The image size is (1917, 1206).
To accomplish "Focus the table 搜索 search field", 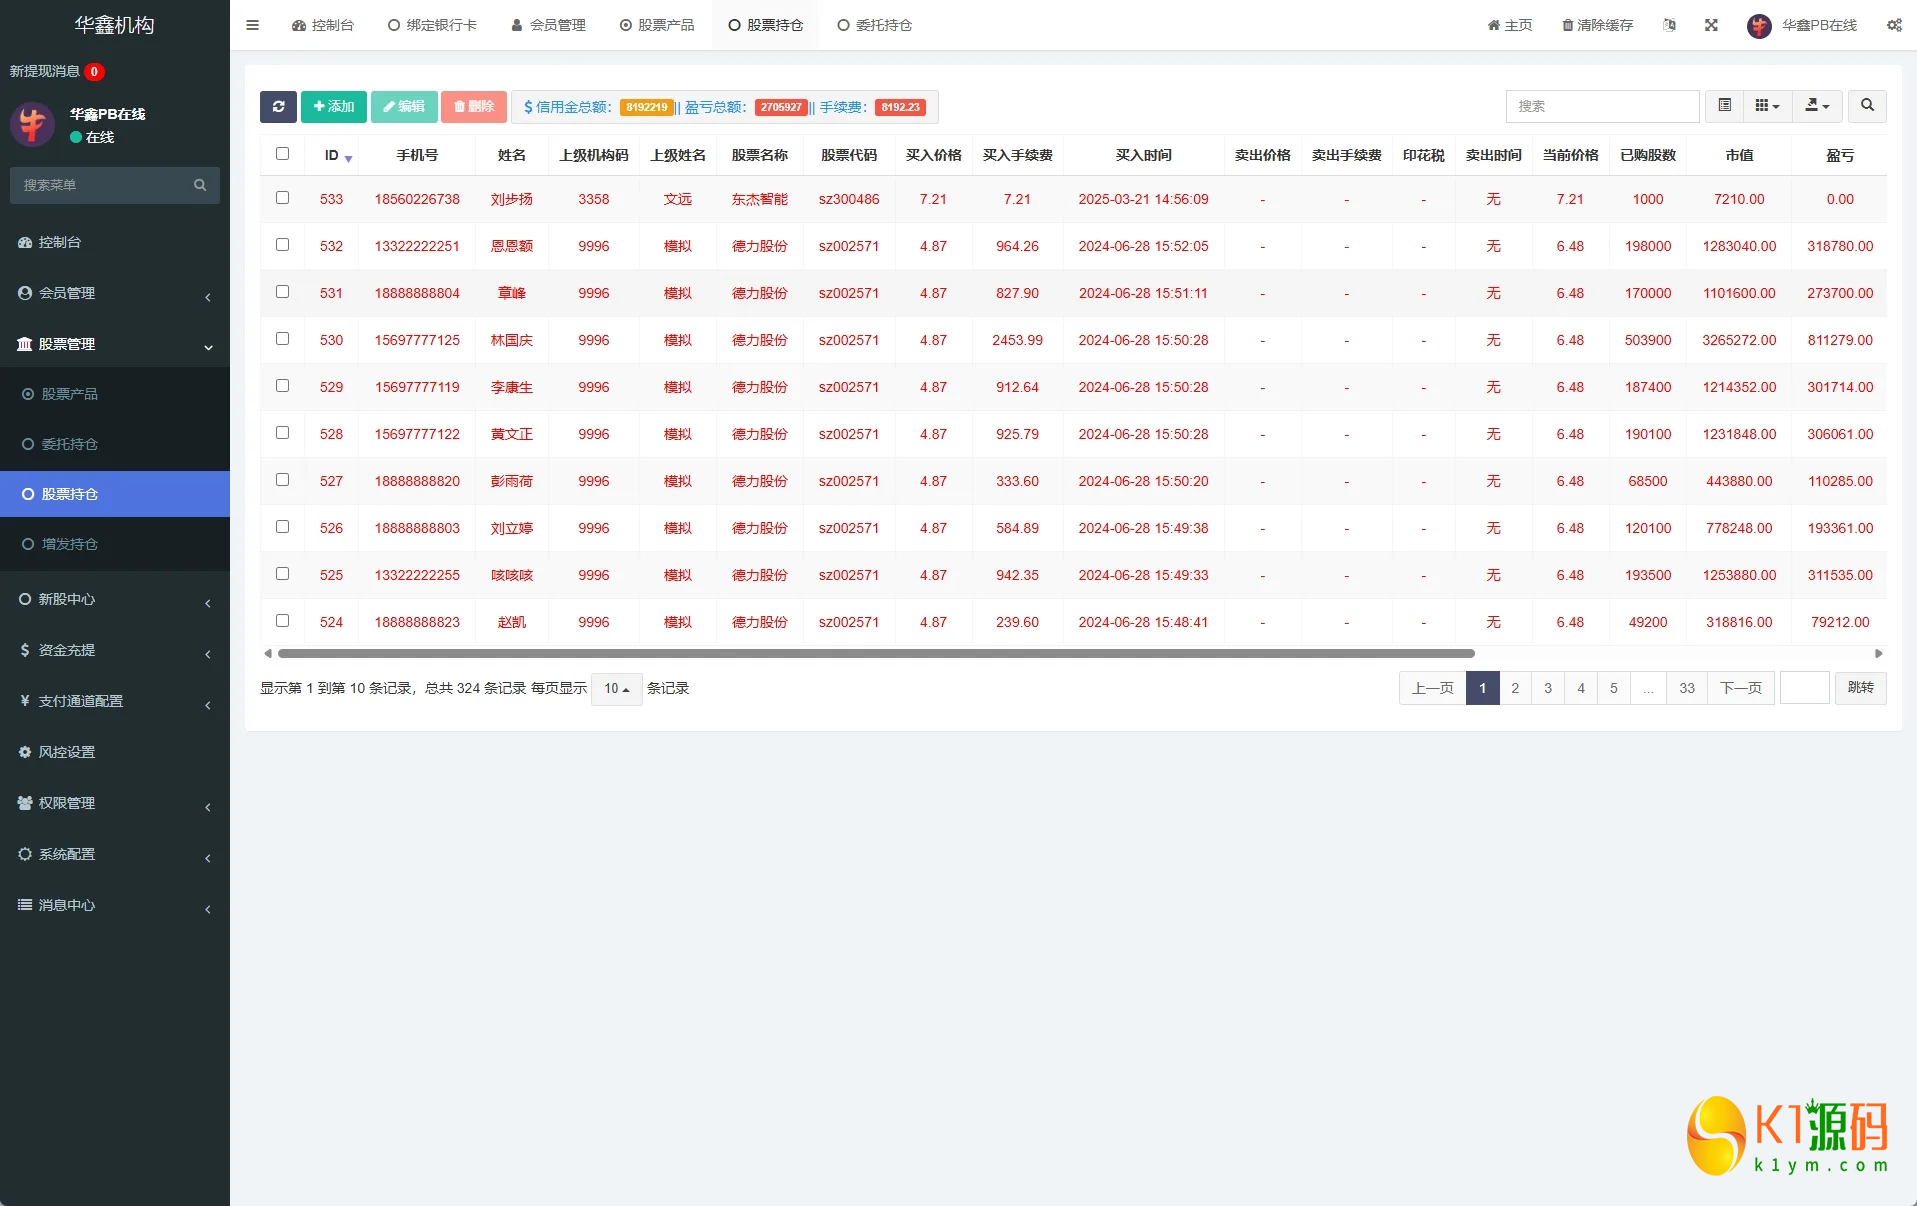I will 1602,106.
